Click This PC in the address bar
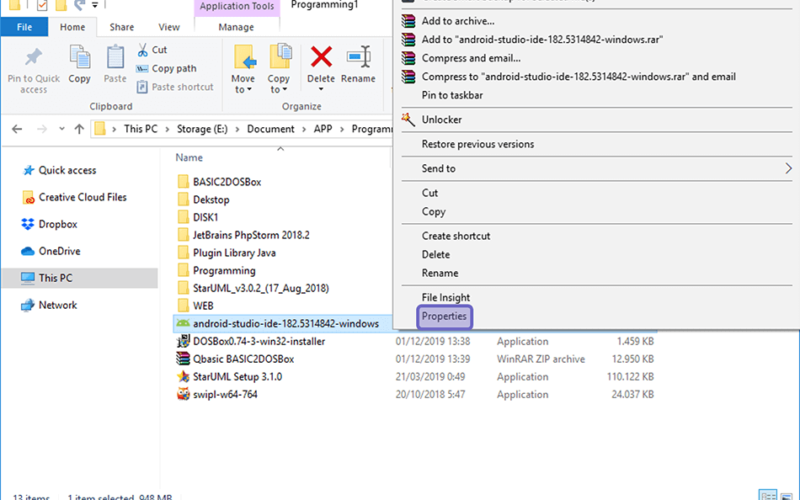800x500 pixels. click(141, 129)
